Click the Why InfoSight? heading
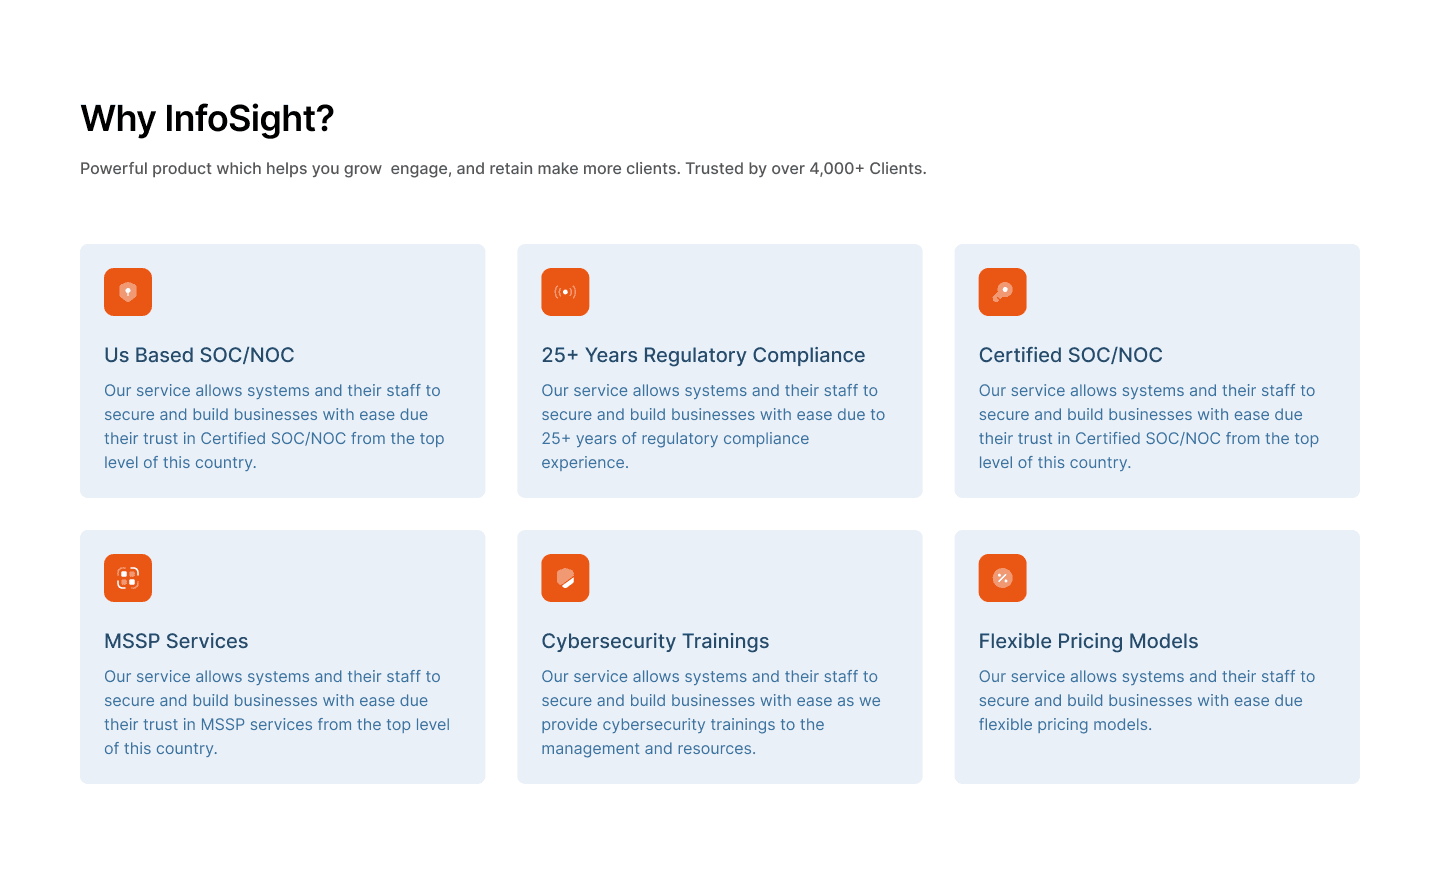This screenshot has height=880, width=1440. point(207,118)
